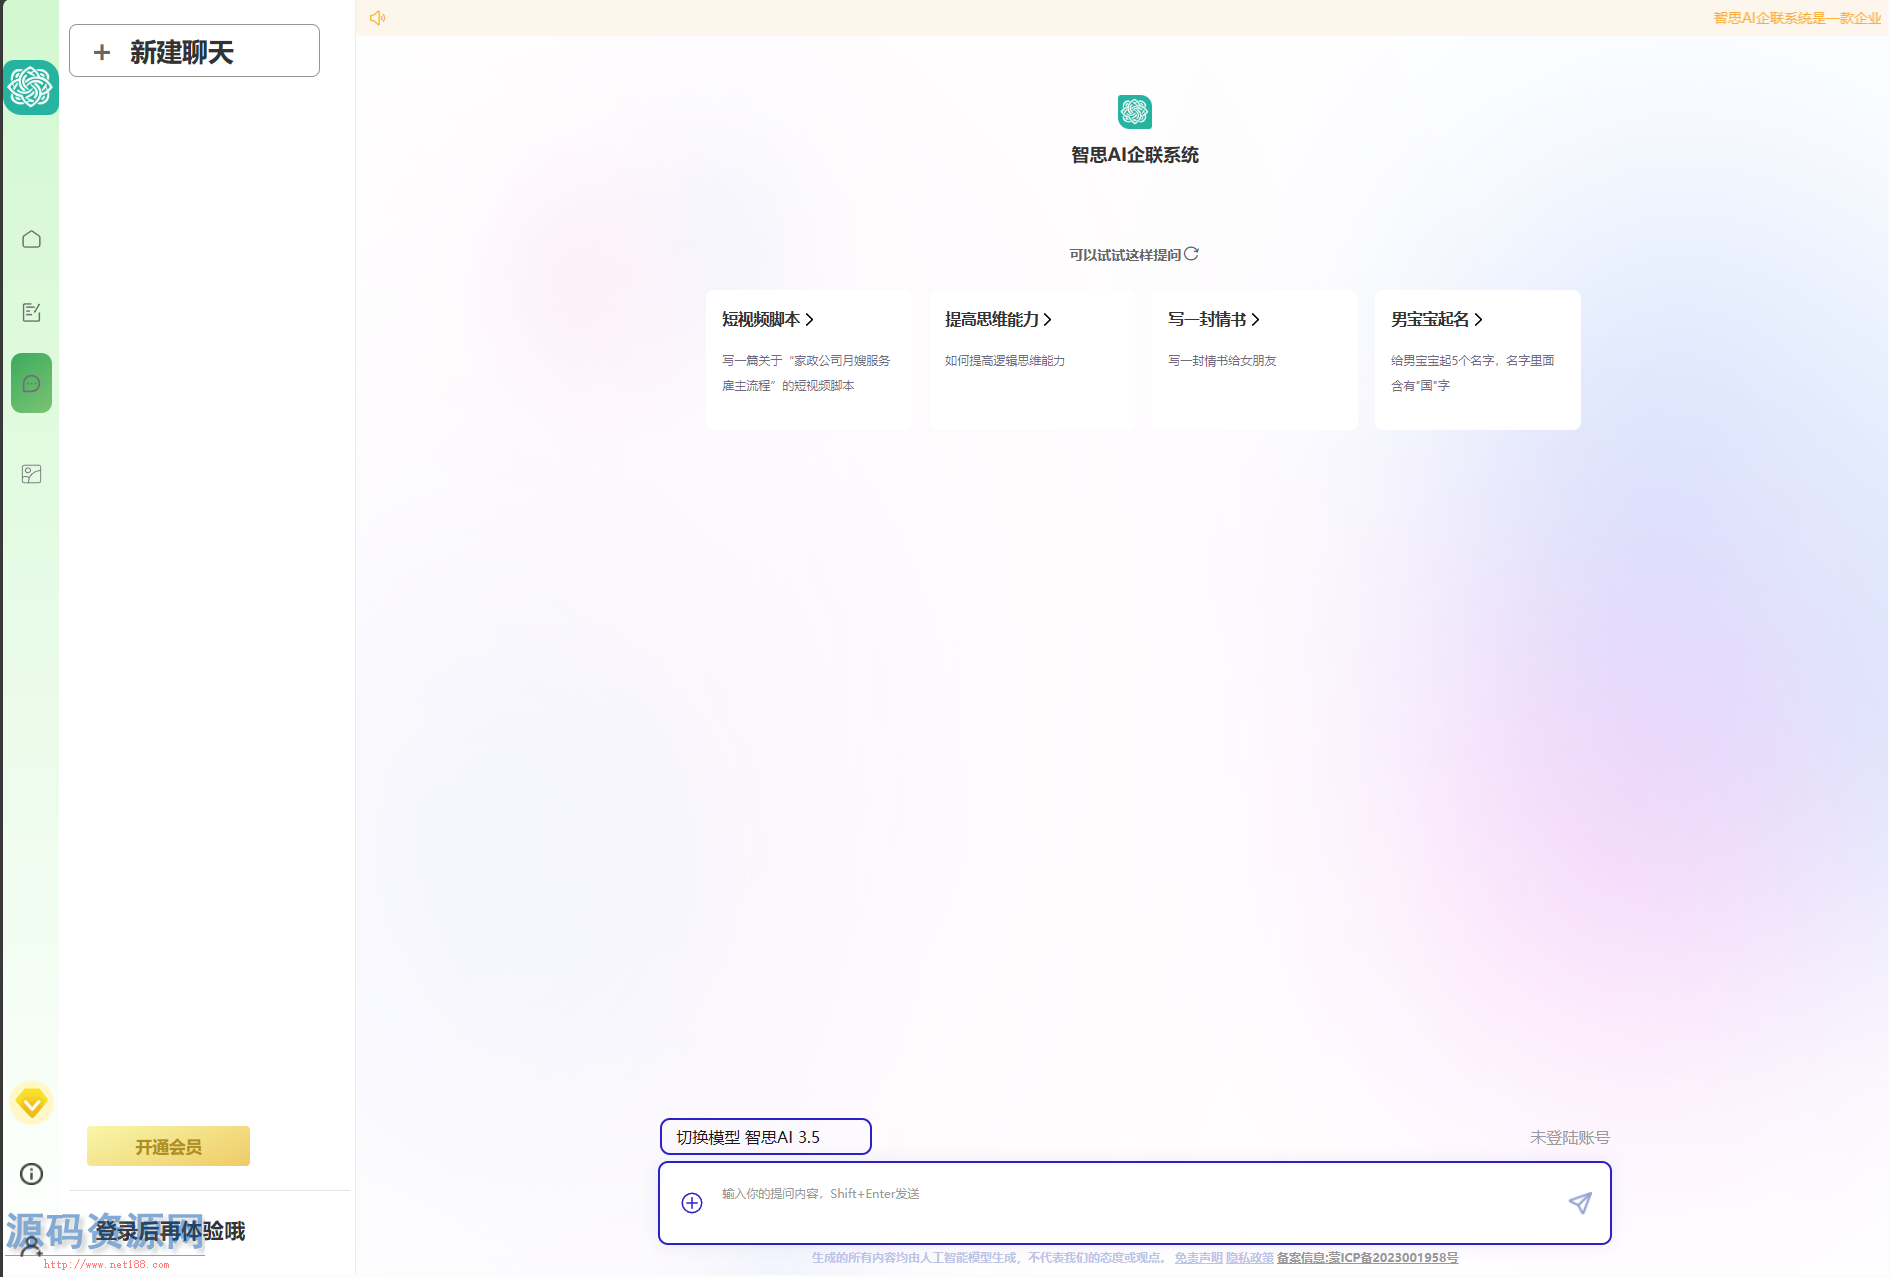Viewport: 1890px width, 1277px height.
Task: Open the image drawing icon in the sidebar
Action: pyautogui.click(x=31, y=474)
